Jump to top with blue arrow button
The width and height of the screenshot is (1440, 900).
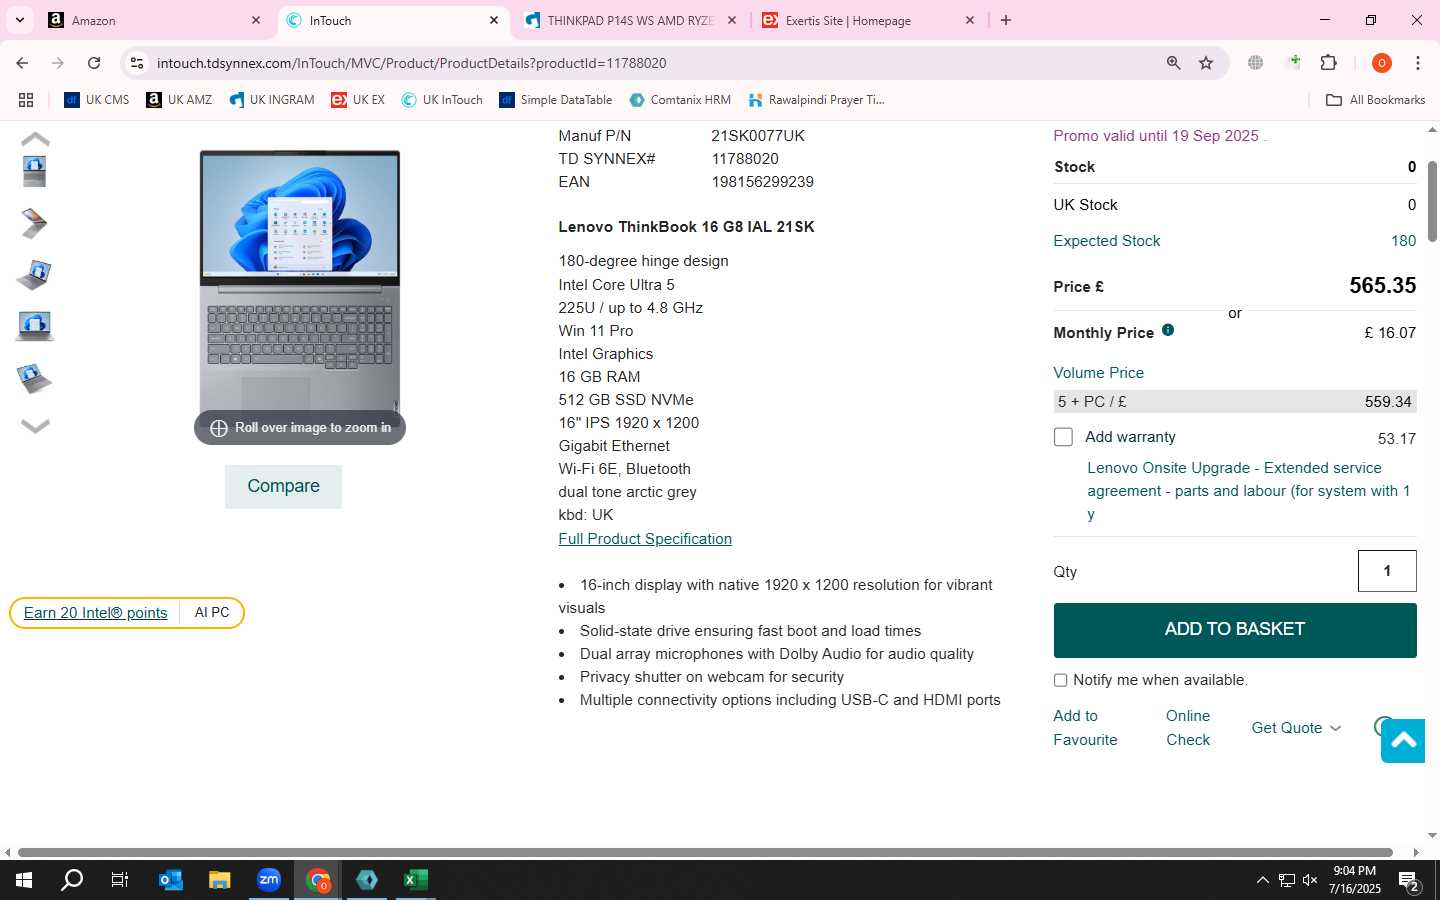1403,740
